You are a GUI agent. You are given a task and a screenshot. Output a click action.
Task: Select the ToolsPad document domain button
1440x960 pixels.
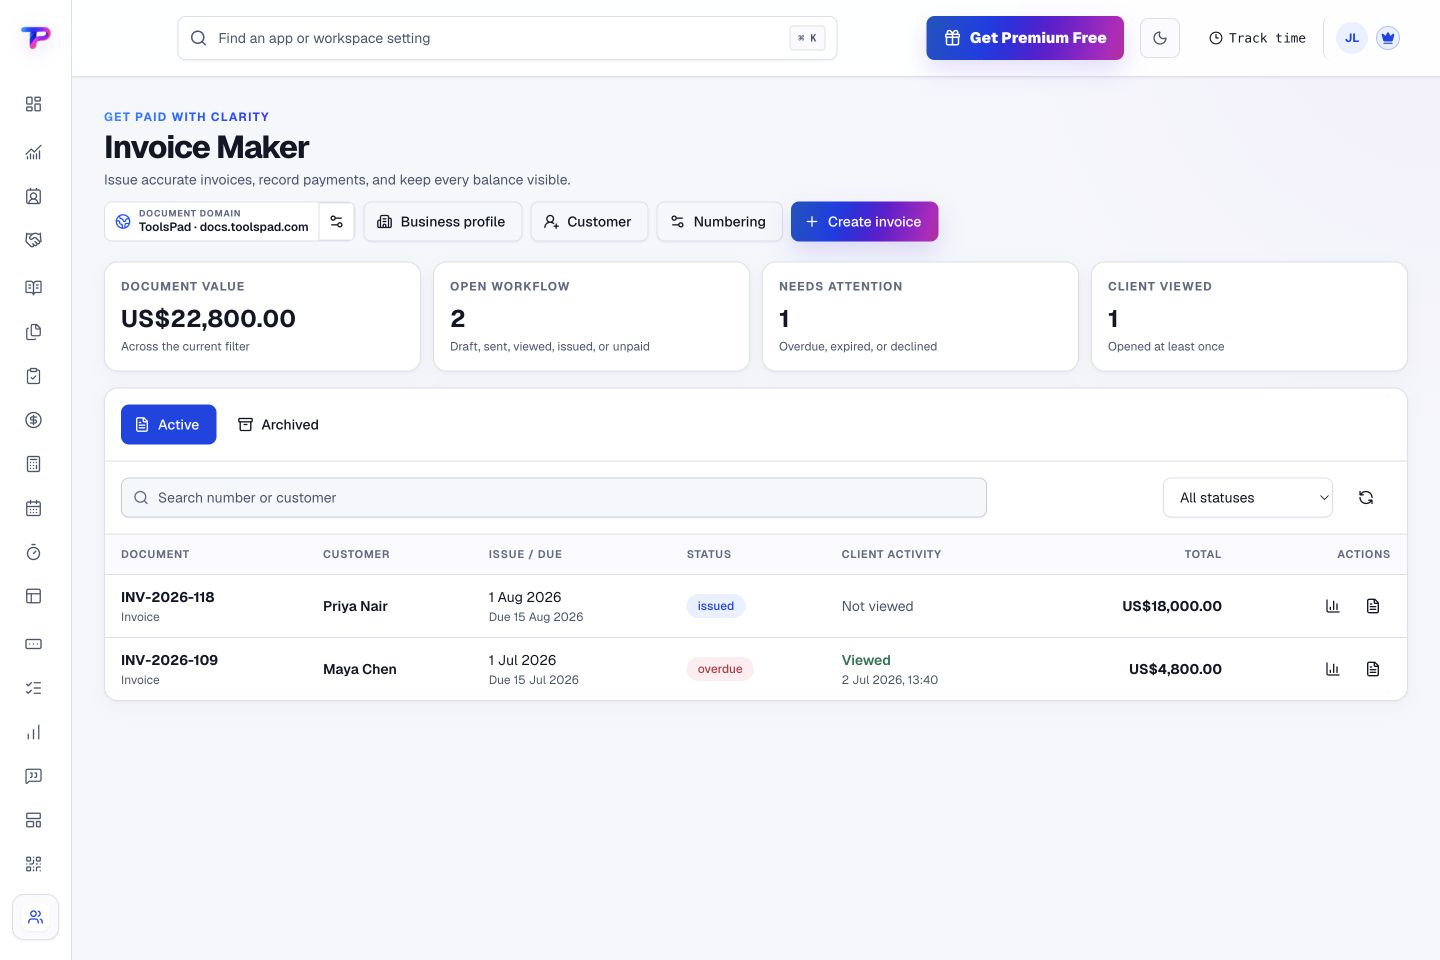[x=212, y=222]
